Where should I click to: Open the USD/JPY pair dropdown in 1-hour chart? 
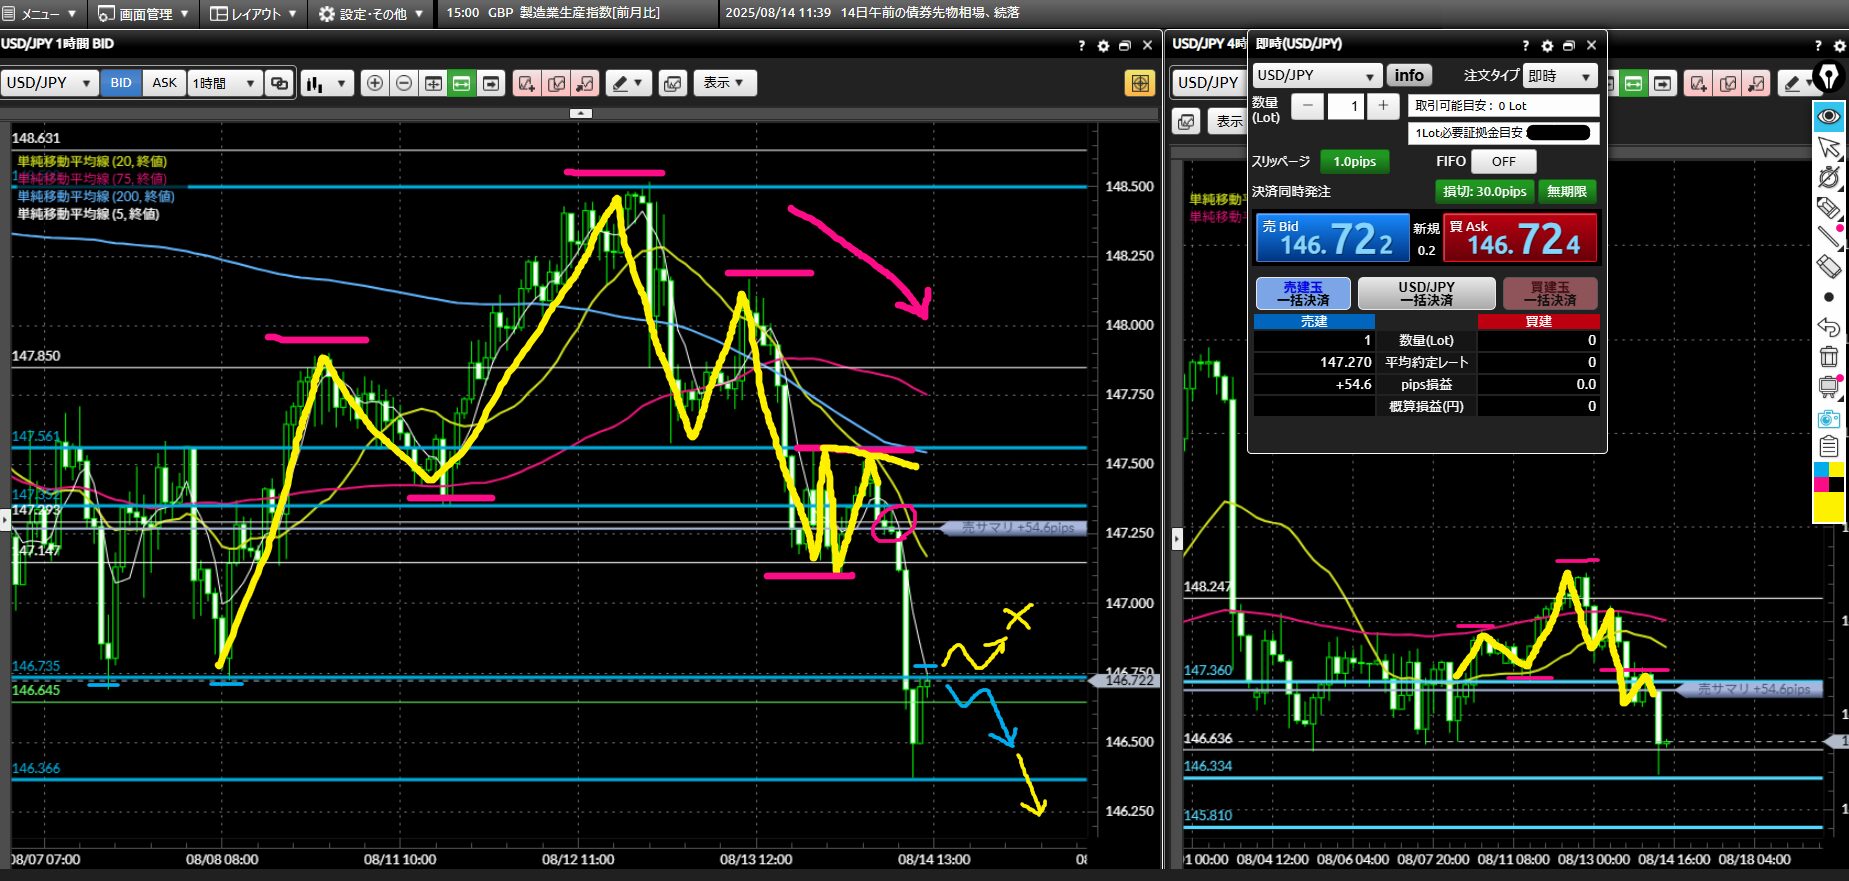coord(49,83)
